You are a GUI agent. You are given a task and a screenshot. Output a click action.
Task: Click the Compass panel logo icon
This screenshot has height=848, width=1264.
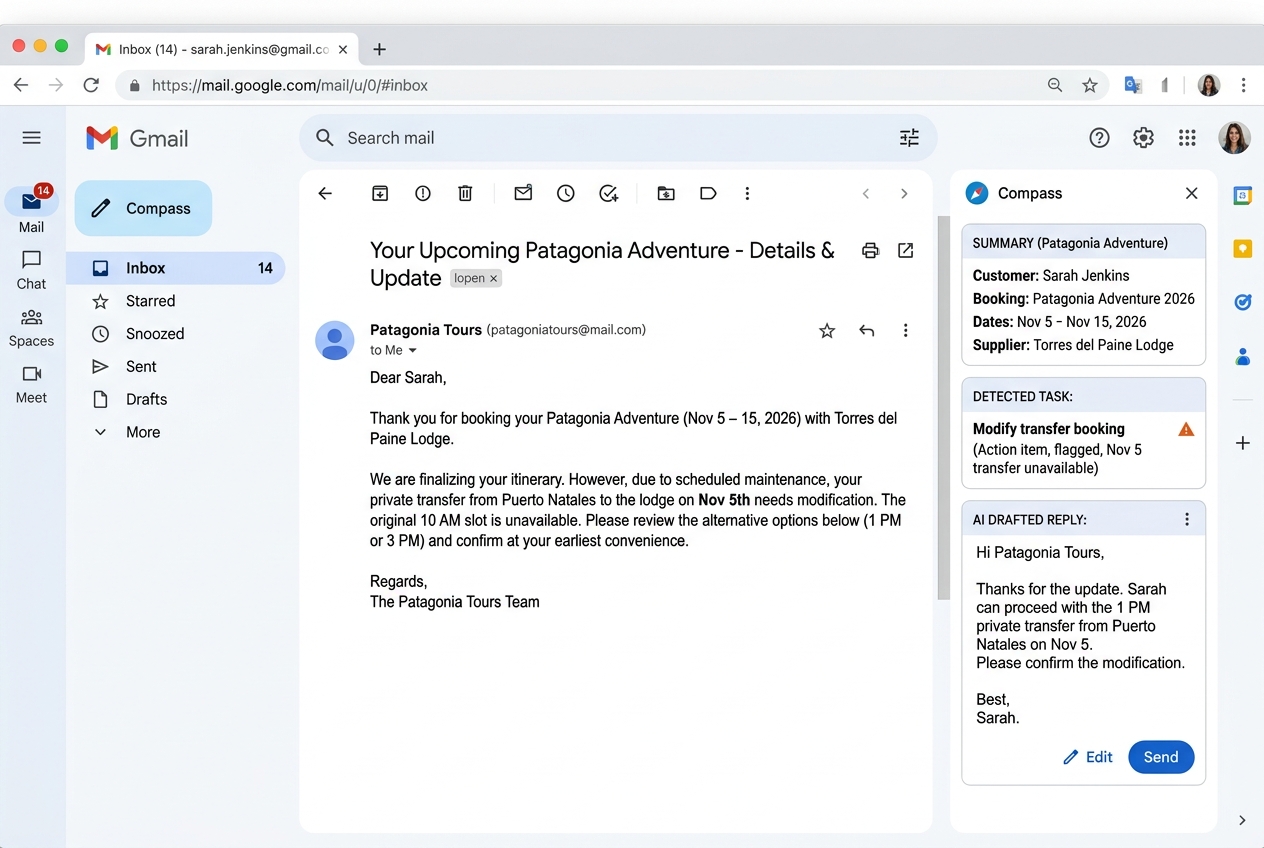977,194
